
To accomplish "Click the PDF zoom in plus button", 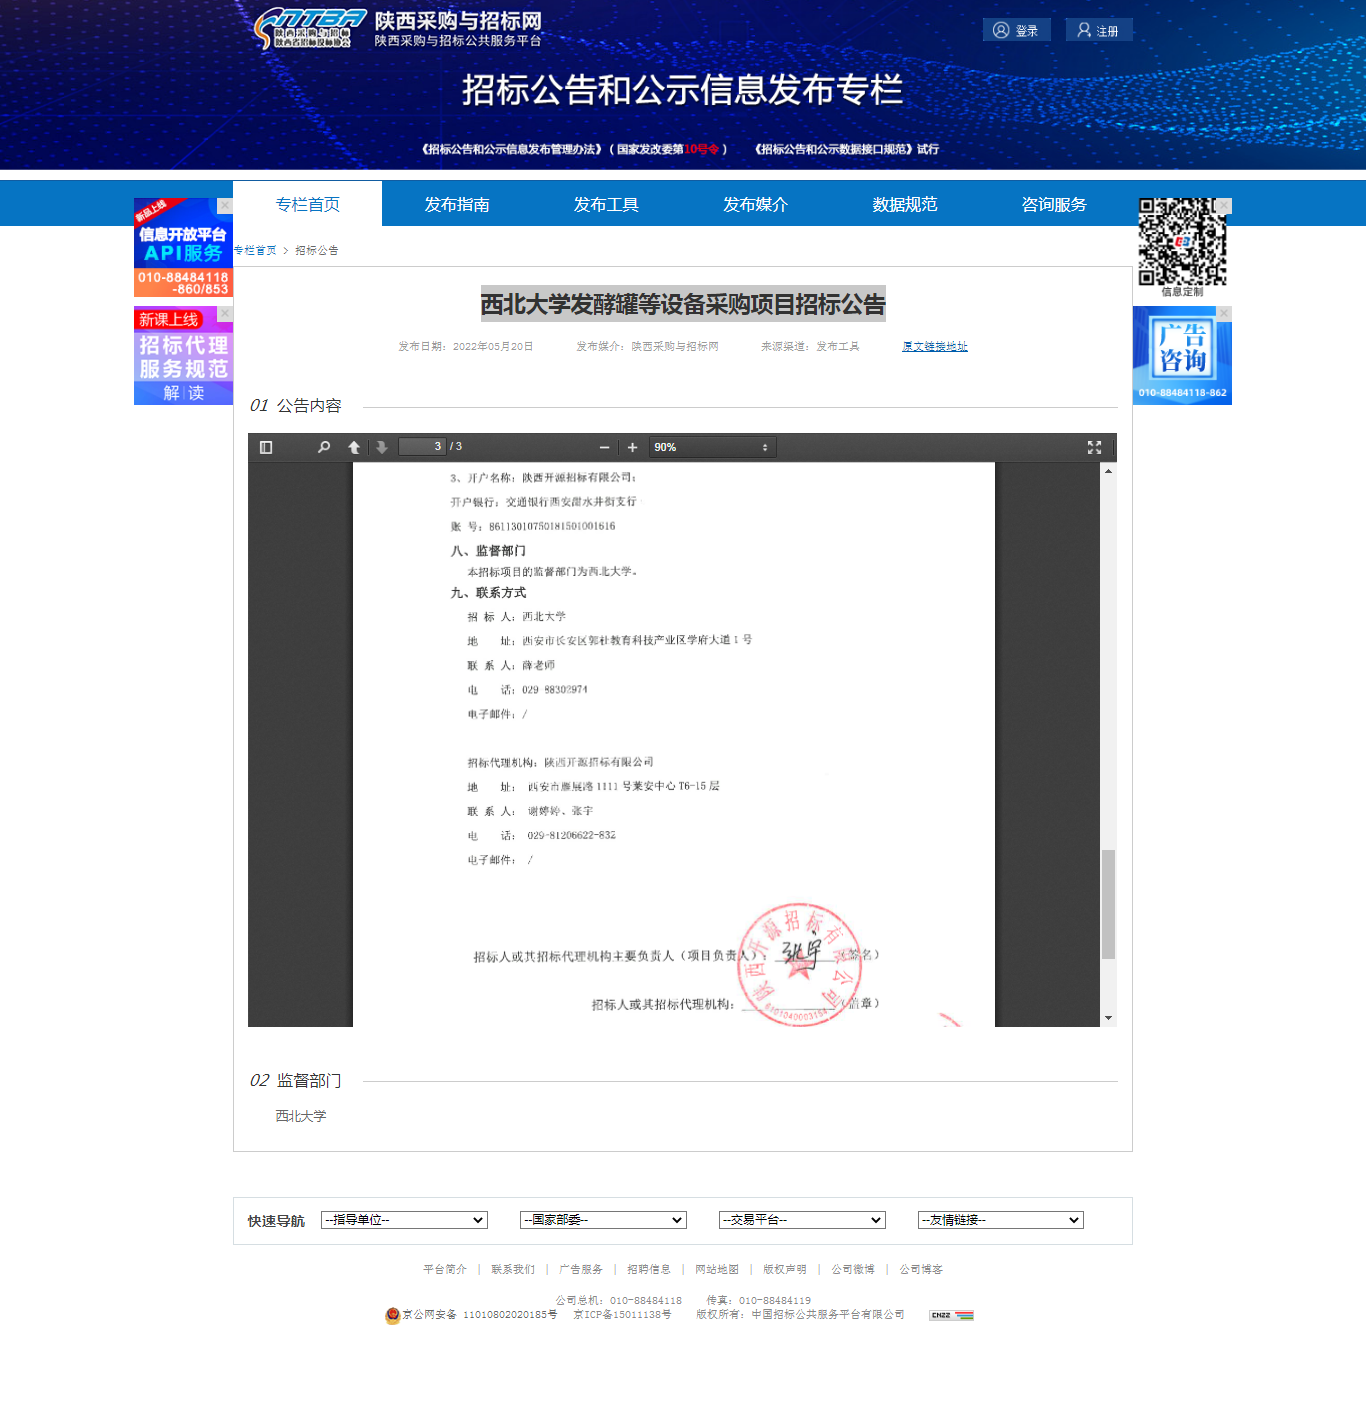I will click(x=632, y=447).
